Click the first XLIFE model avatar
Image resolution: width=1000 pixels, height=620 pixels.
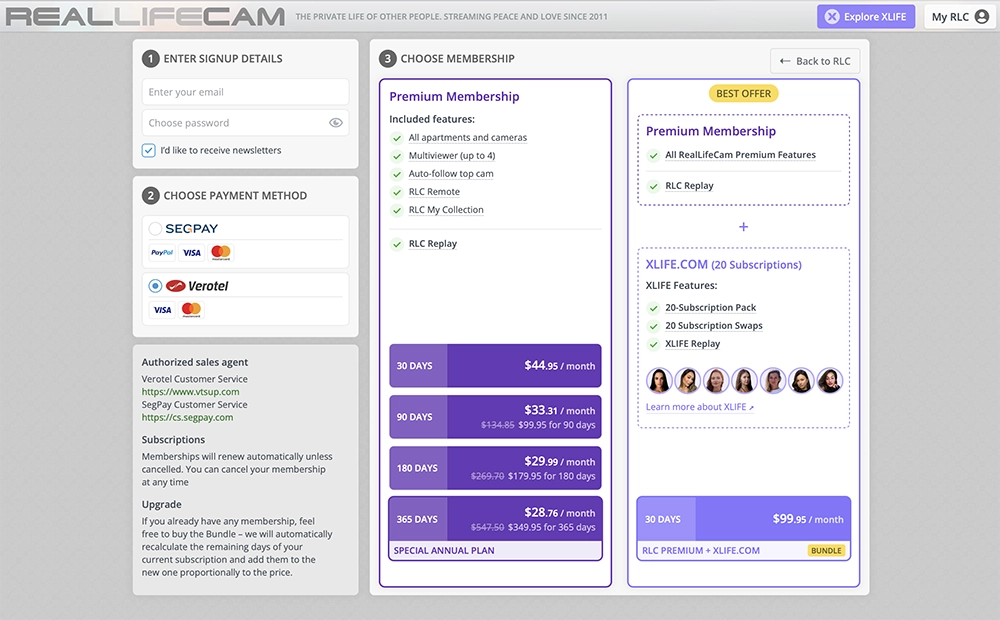coord(659,381)
